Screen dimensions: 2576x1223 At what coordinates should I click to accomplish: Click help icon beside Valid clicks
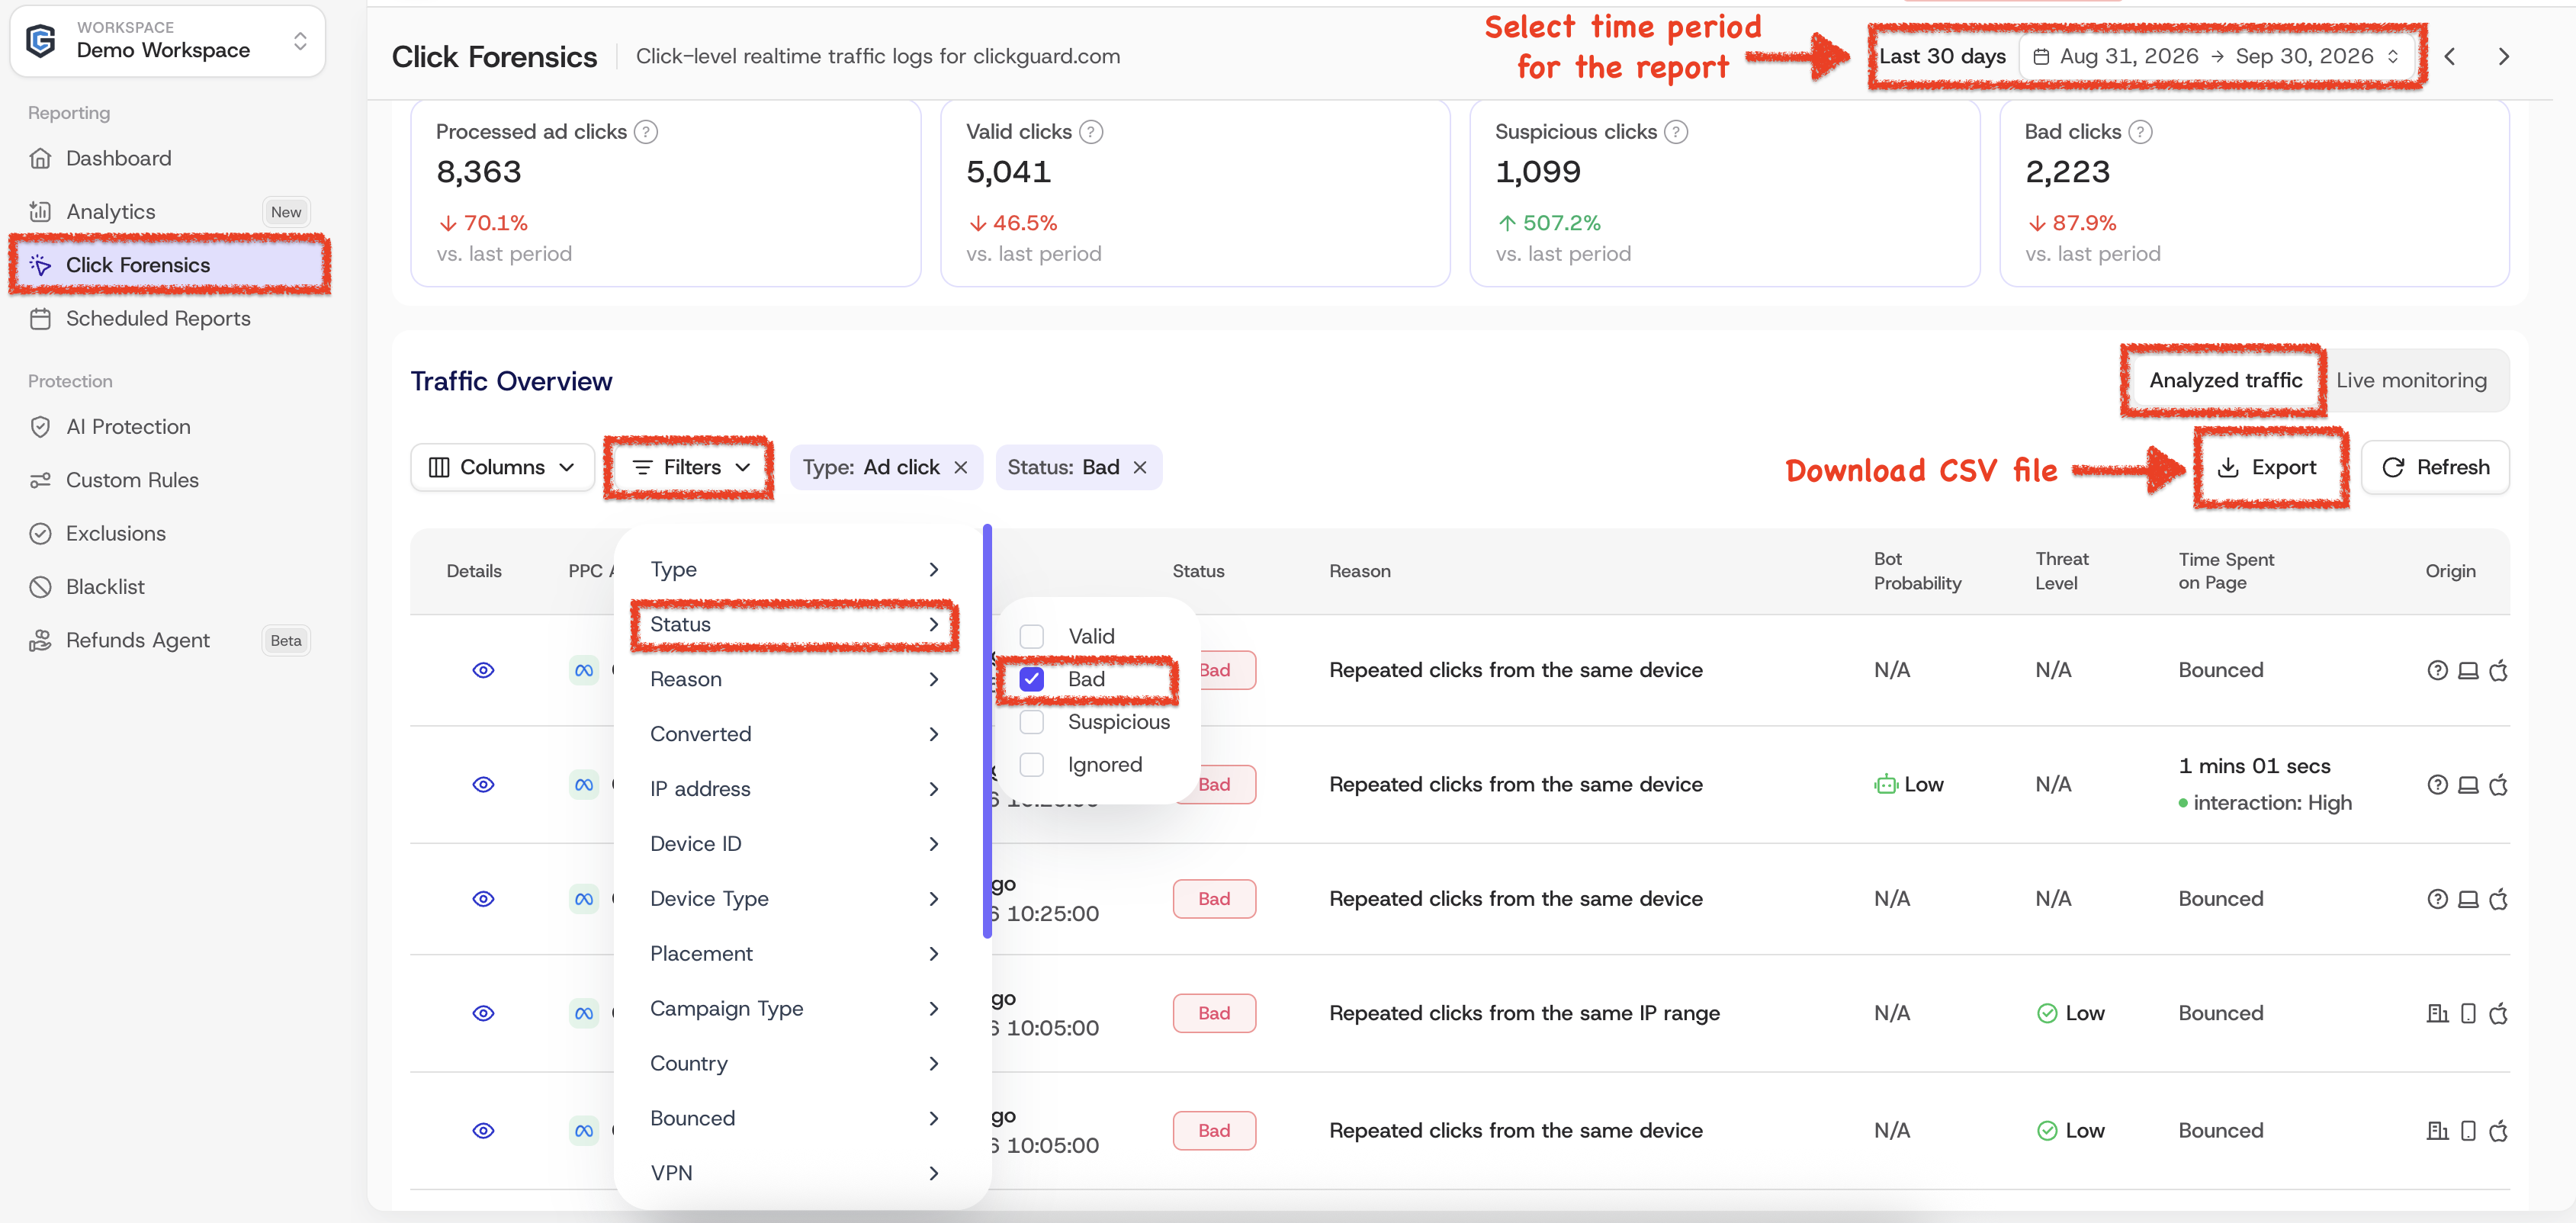point(1091,132)
